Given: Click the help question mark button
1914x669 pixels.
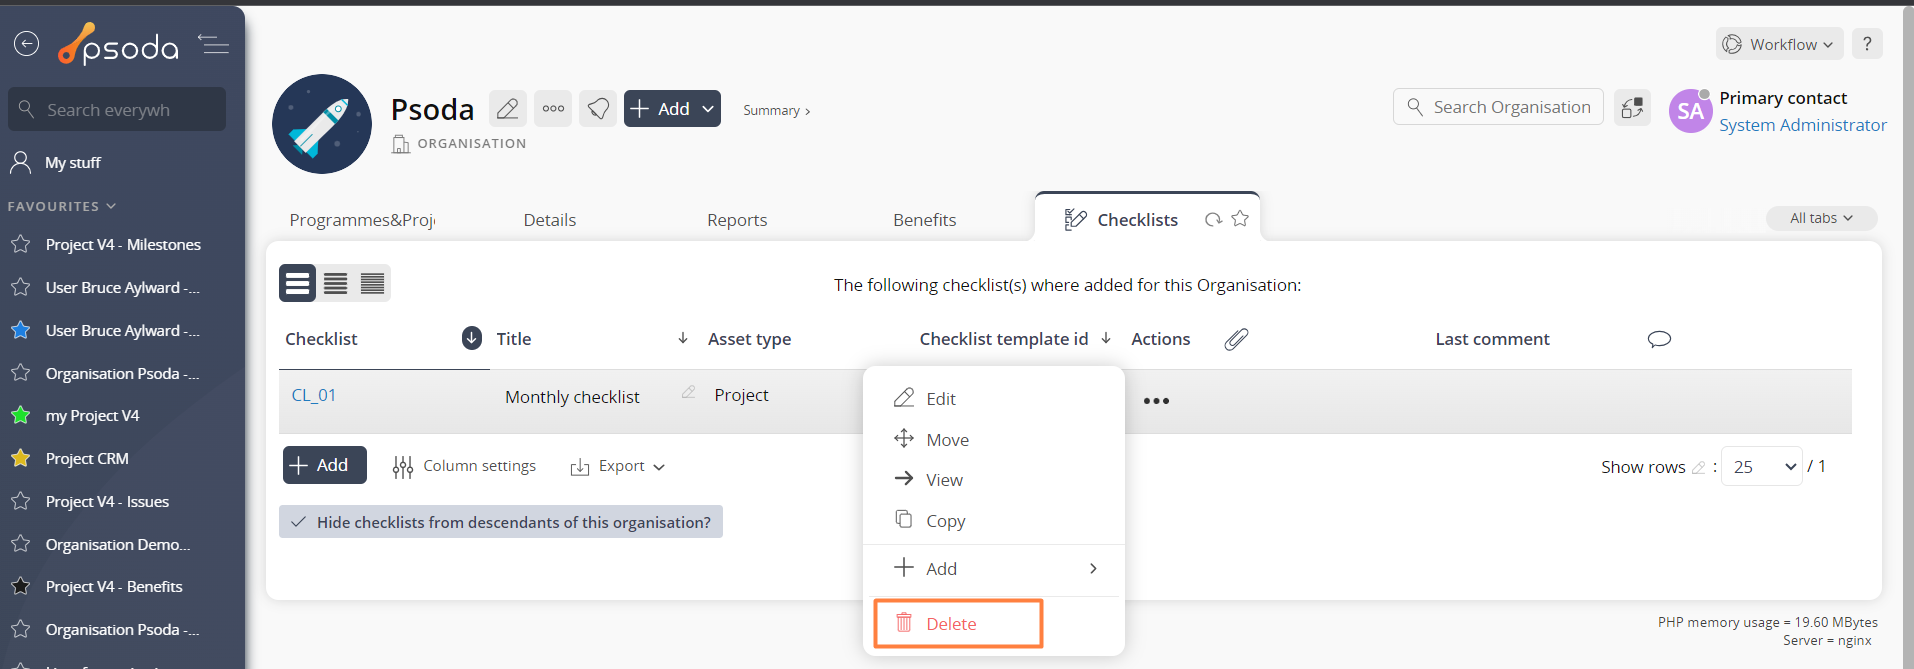Looking at the screenshot, I should coord(1867,44).
